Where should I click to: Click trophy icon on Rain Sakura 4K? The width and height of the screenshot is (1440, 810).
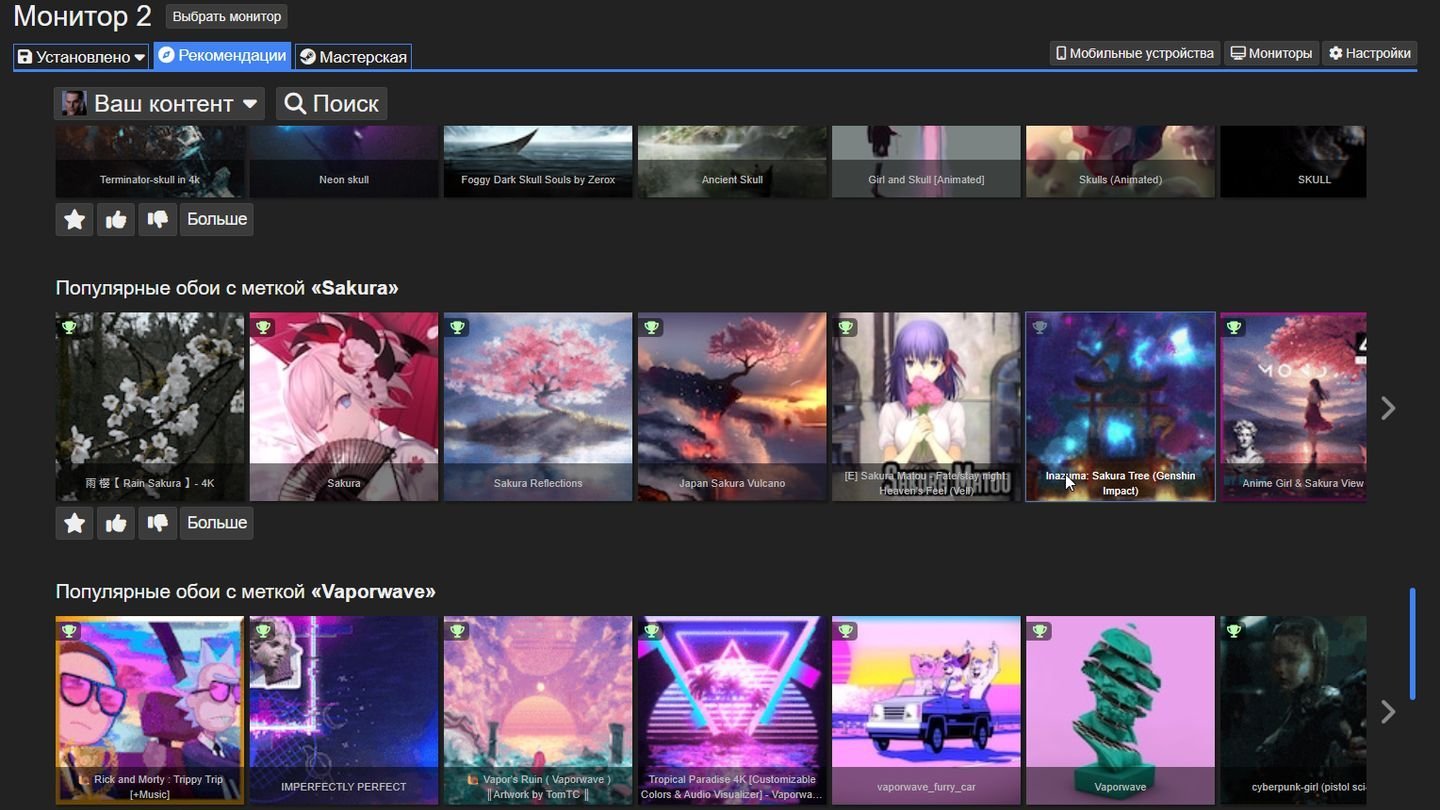tap(69, 327)
